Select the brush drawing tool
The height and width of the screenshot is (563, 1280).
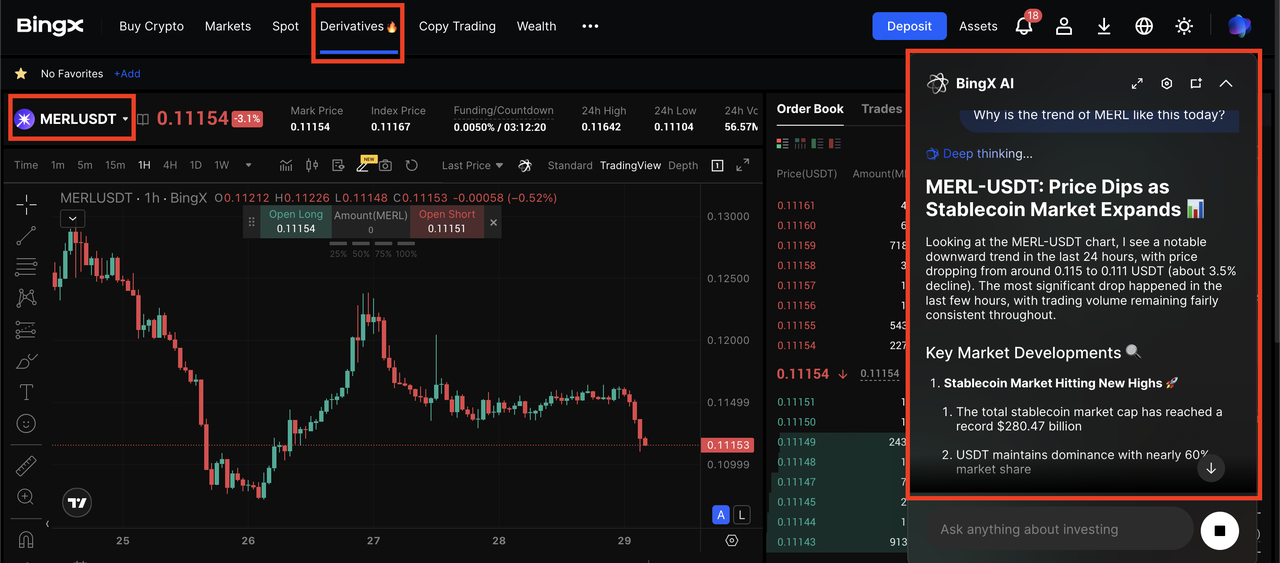pyautogui.click(x=26, y=361)
